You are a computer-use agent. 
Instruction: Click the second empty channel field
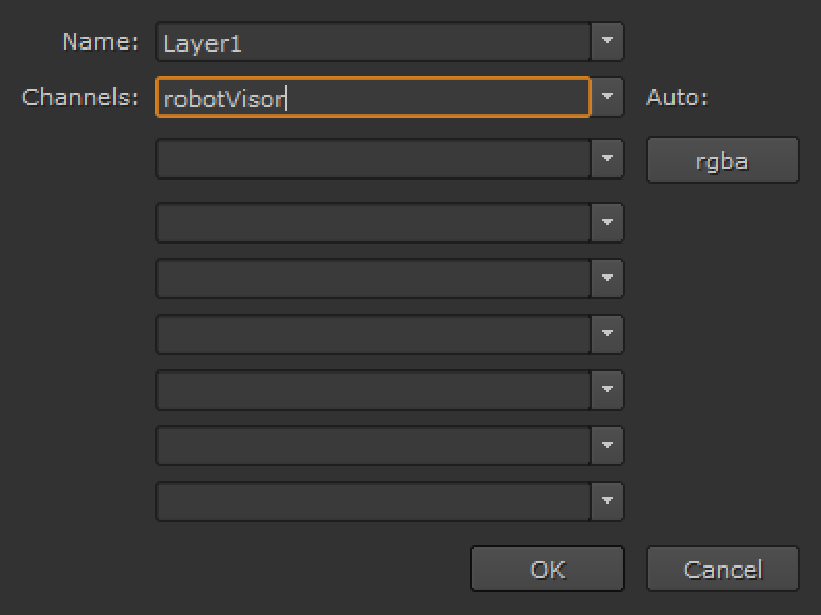(374, 159)
